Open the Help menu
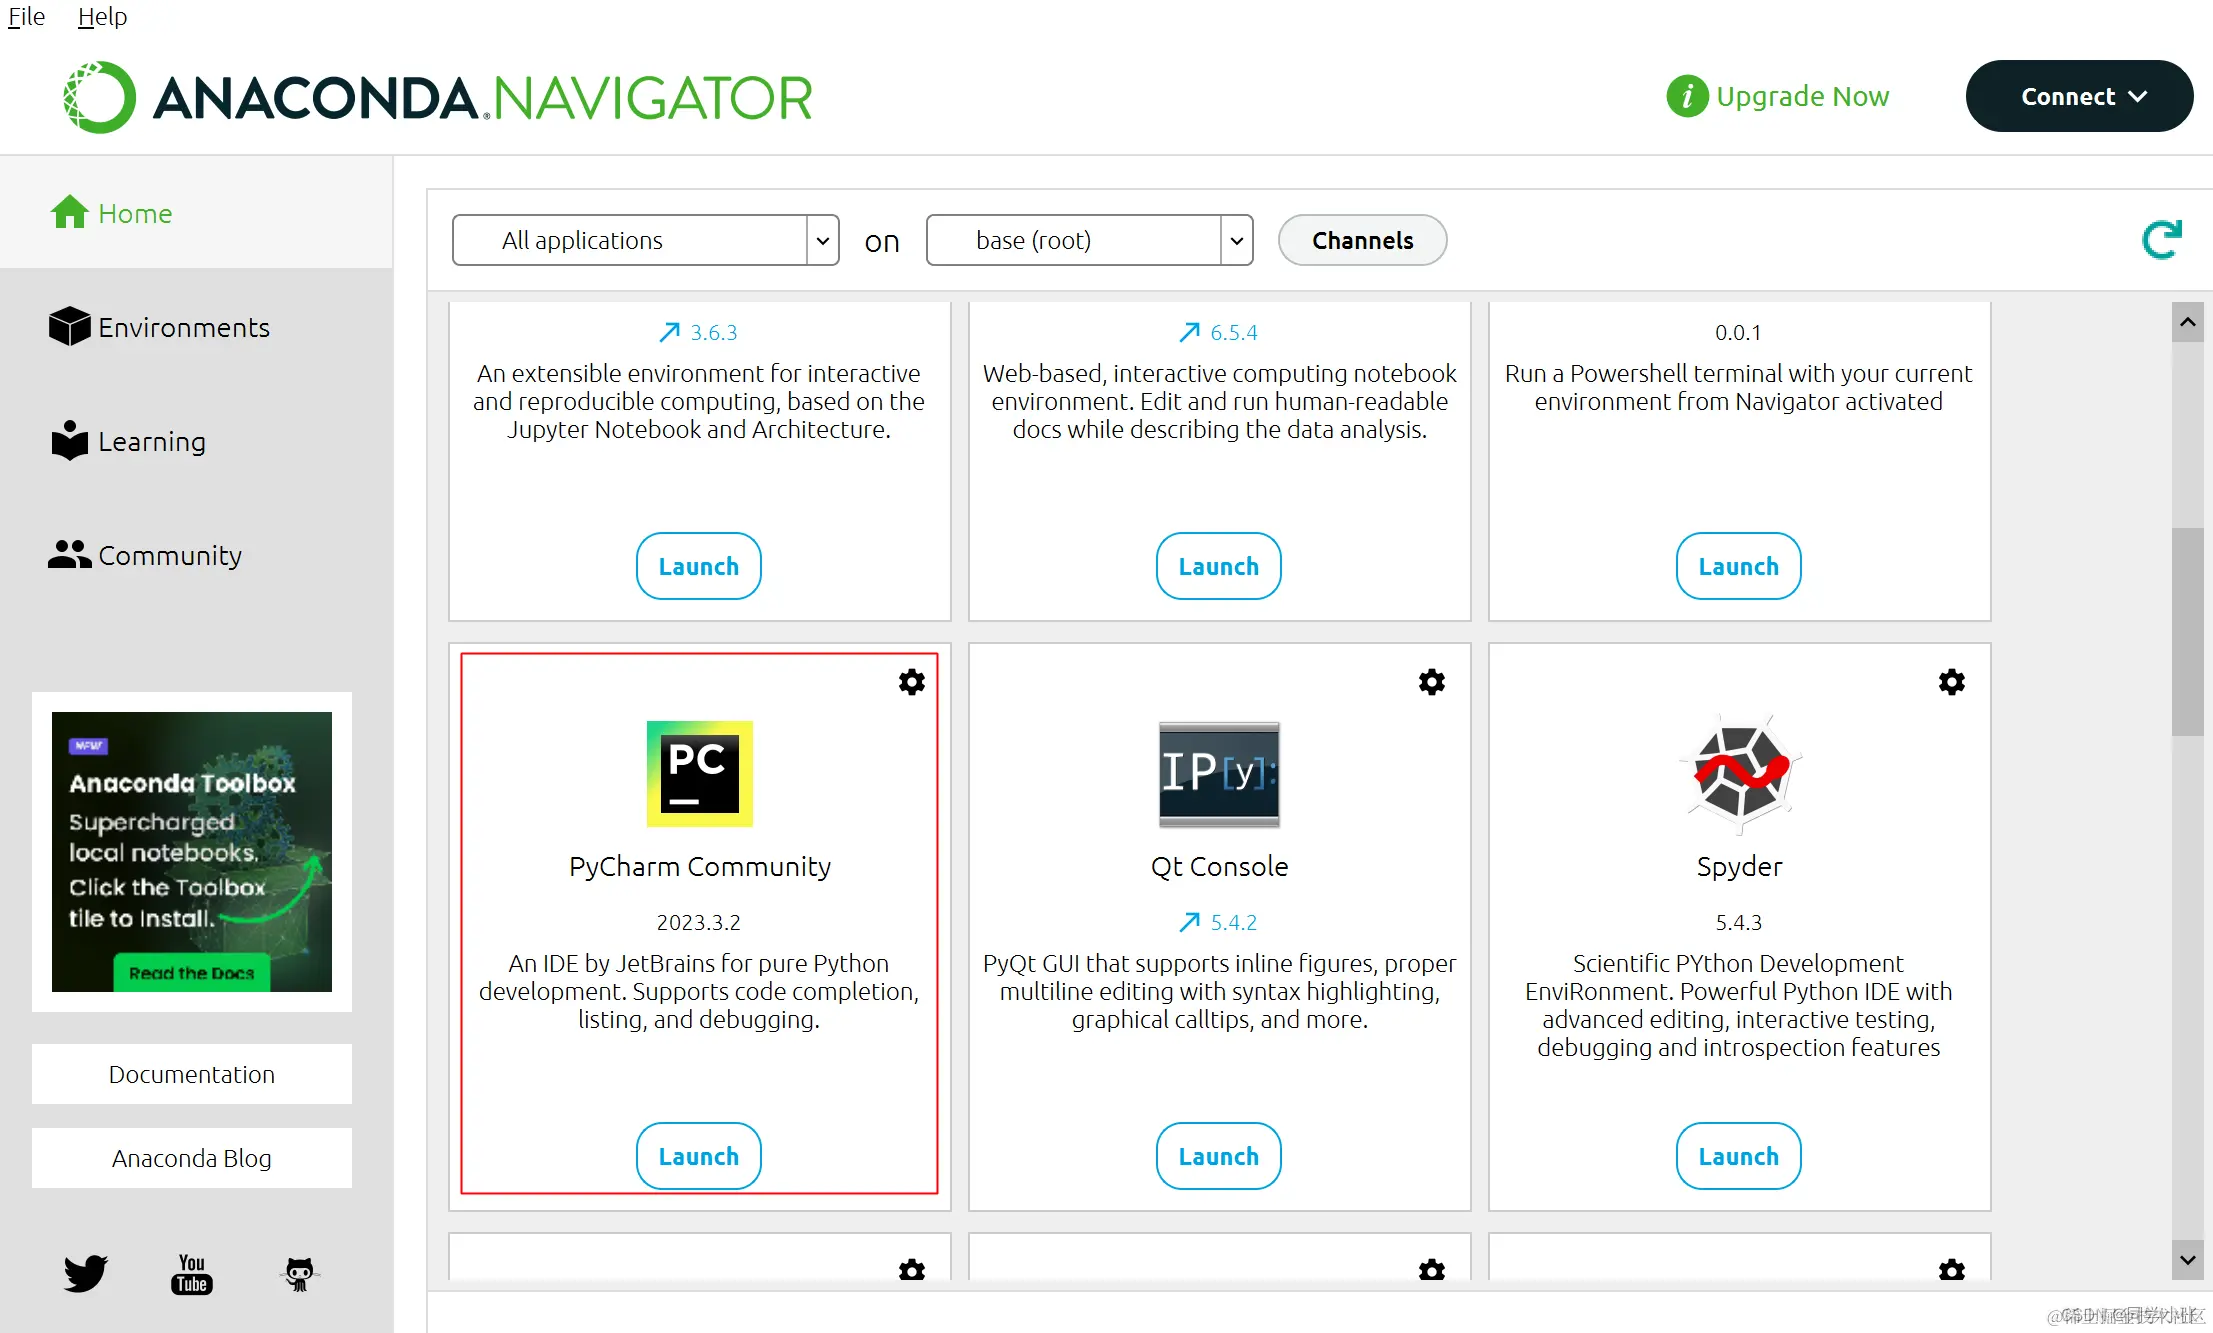Screen dimensions: 2213x1333 (102, 16)
